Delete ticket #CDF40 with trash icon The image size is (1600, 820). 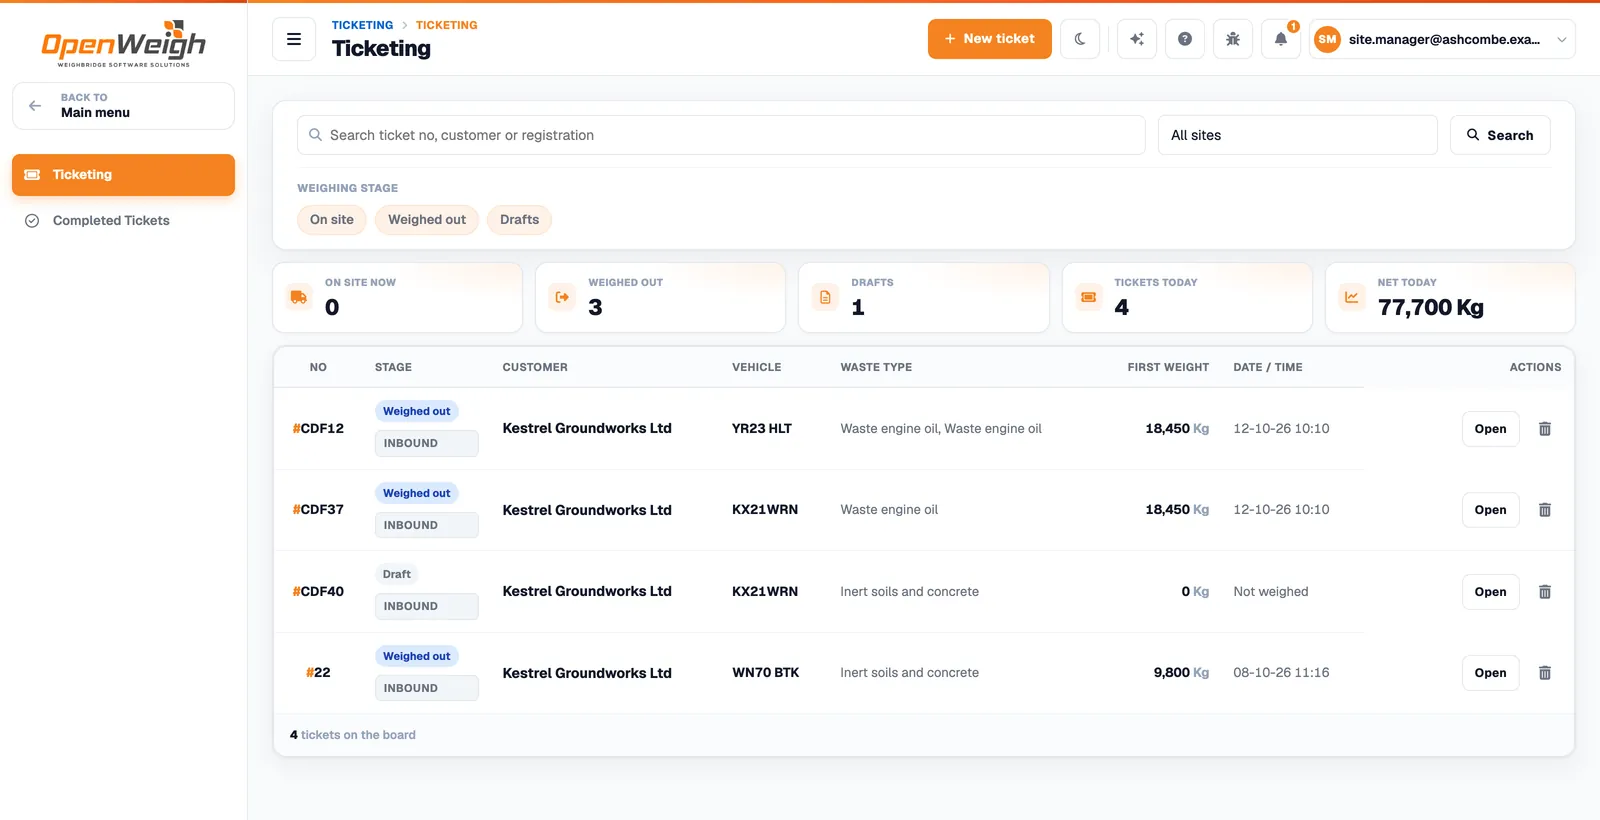coord(1545,592)
